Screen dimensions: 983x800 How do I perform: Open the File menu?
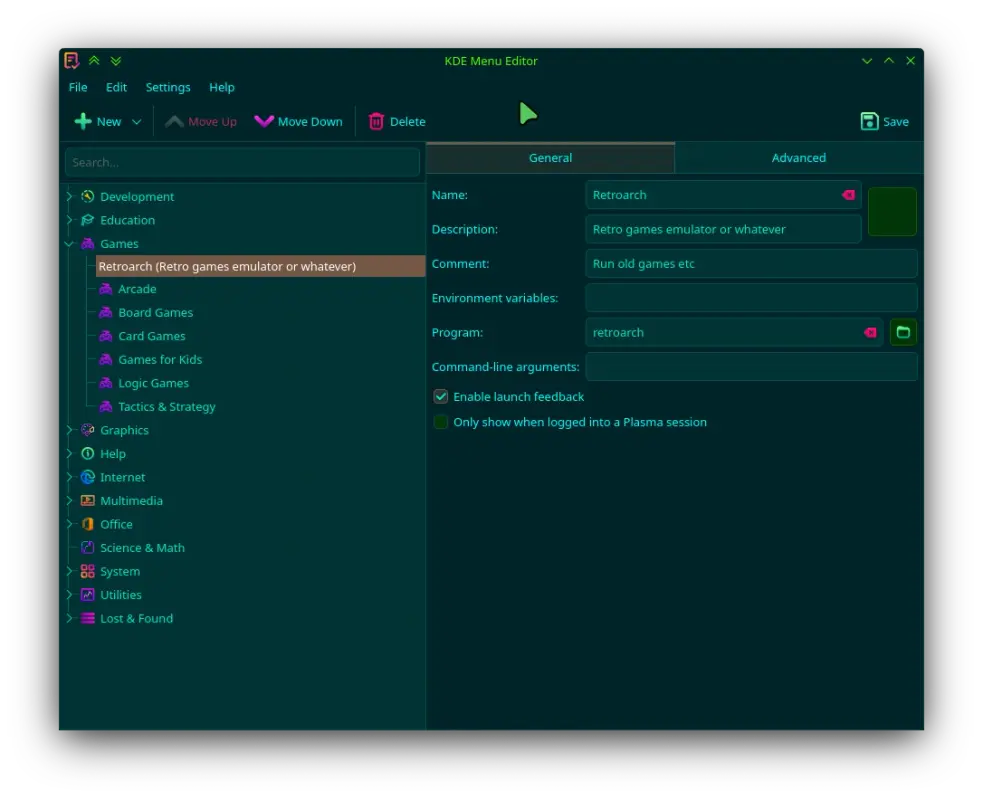pyautogui.click(x=78, y=87)
